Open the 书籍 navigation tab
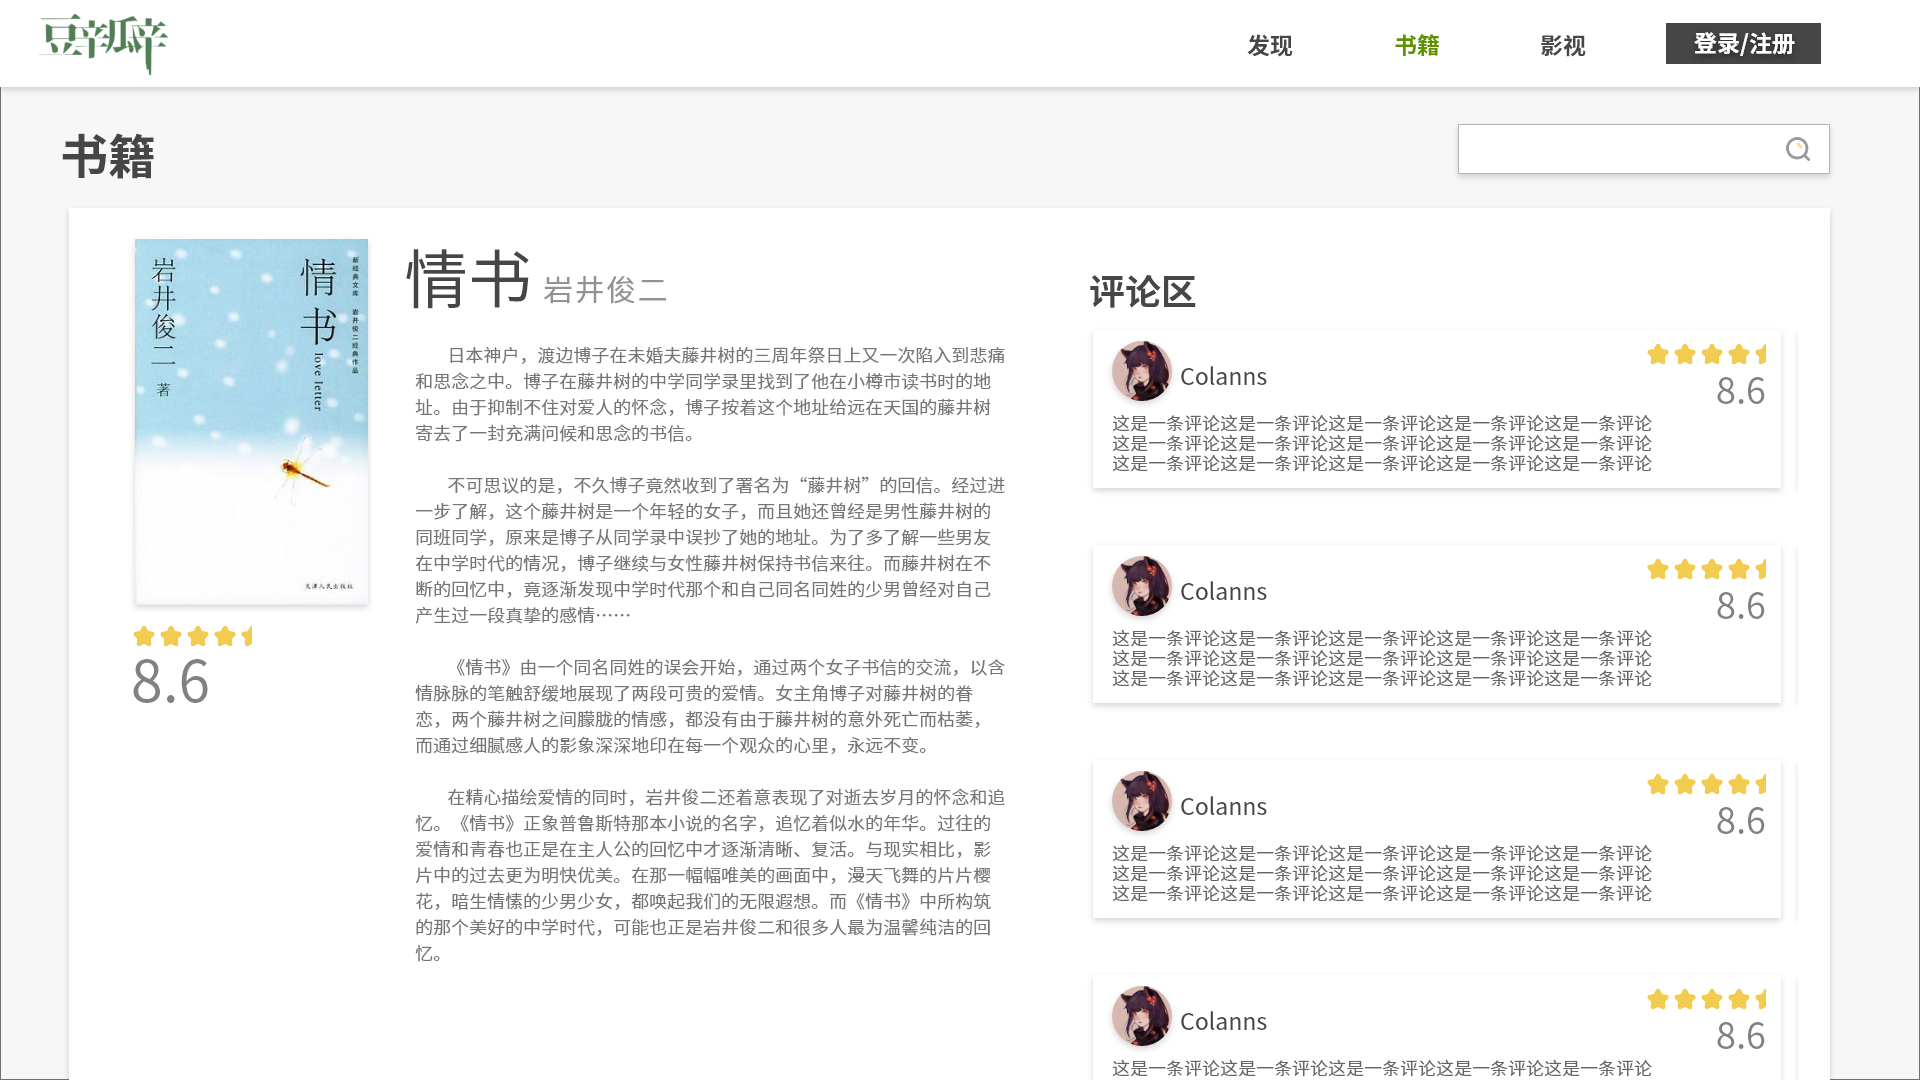 coord(1416,45)
